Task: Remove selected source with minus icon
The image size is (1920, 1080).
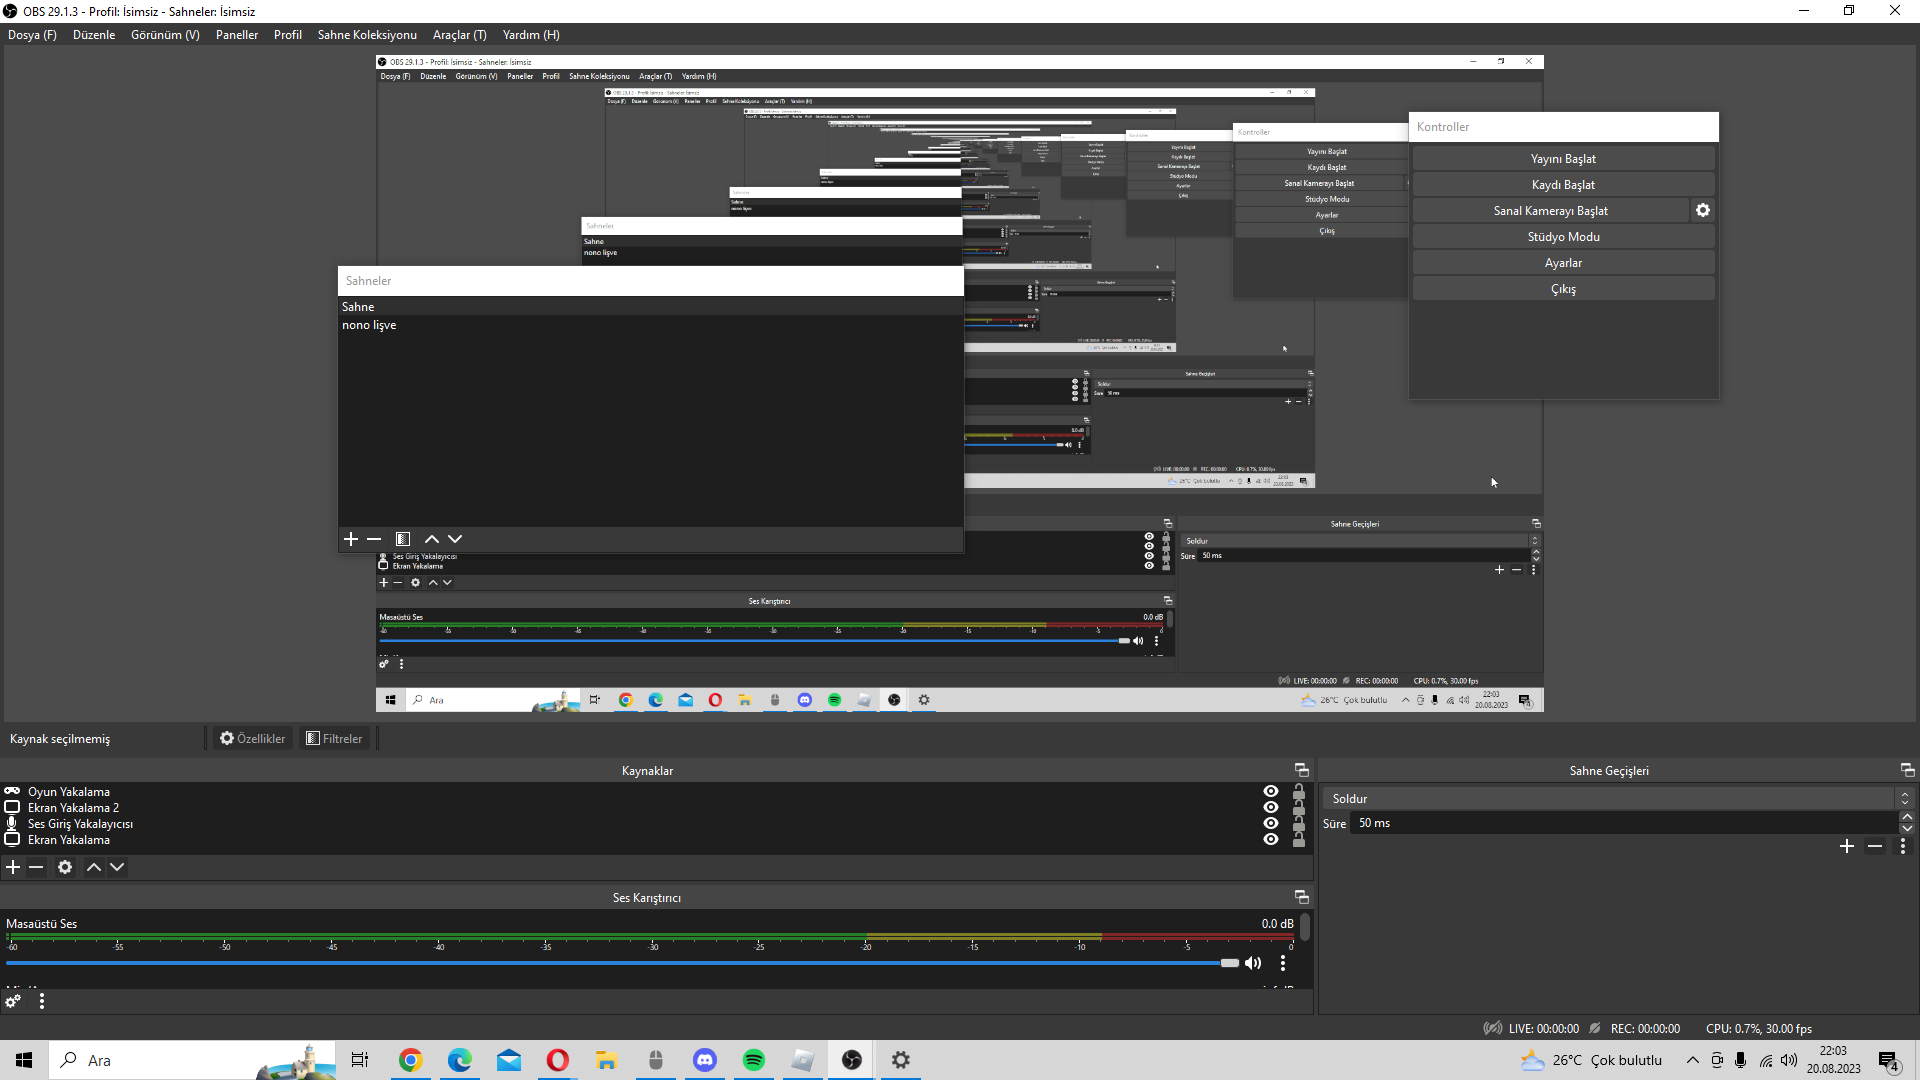Action: (36, 867)
